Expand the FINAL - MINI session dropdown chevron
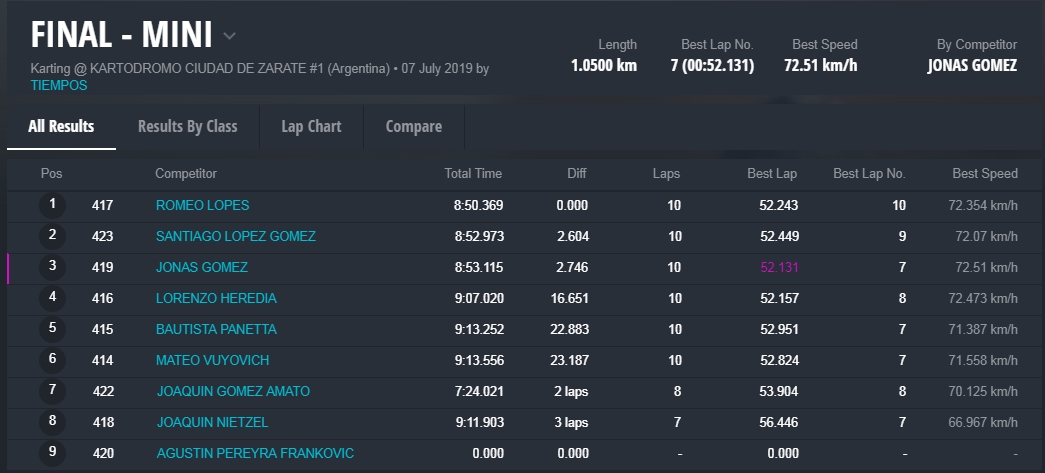Viewport: 1045px width, 473px height. tap(230, 37)
